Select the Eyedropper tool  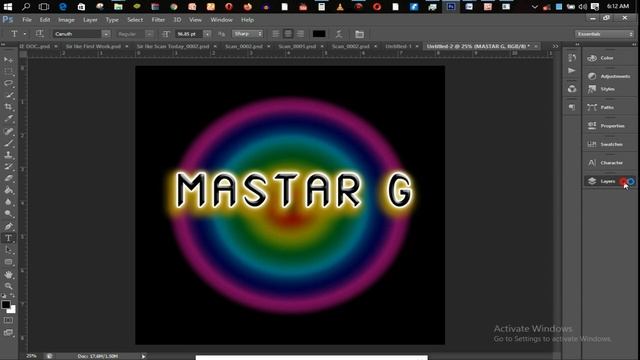click(9, 119)
